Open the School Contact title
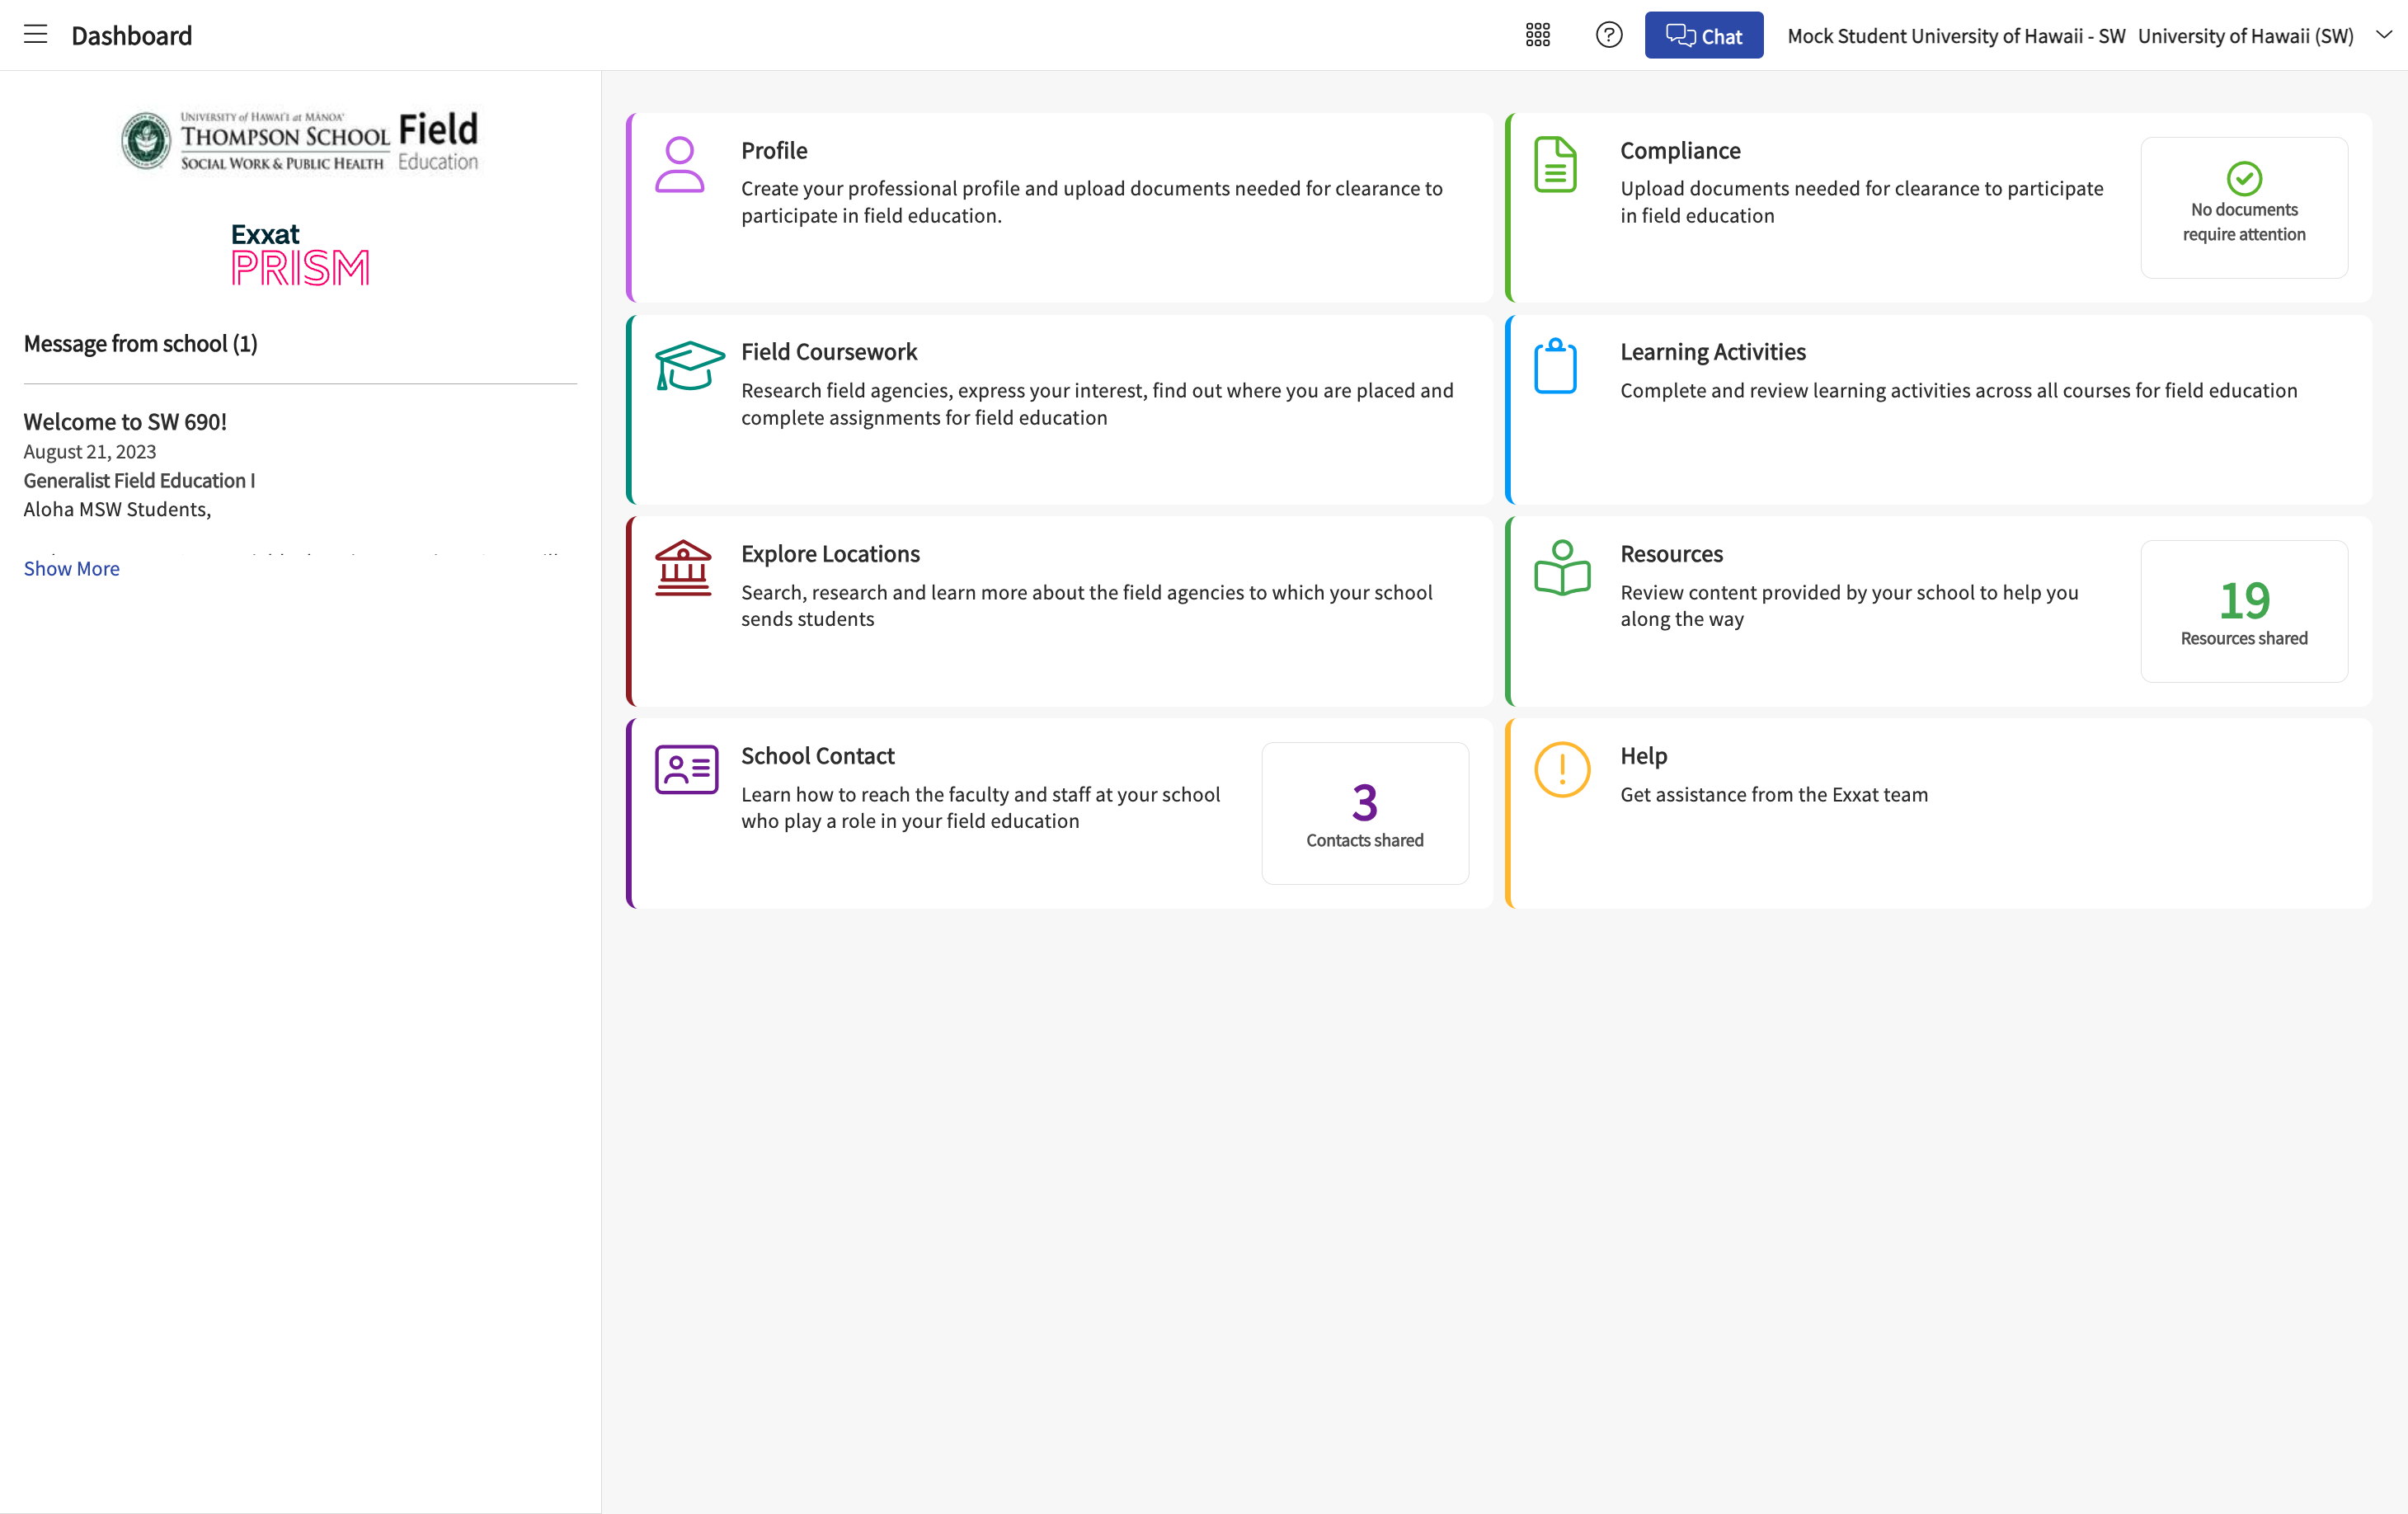Viewport: 2408px width, 1514px height. click(x=818, y=756)
